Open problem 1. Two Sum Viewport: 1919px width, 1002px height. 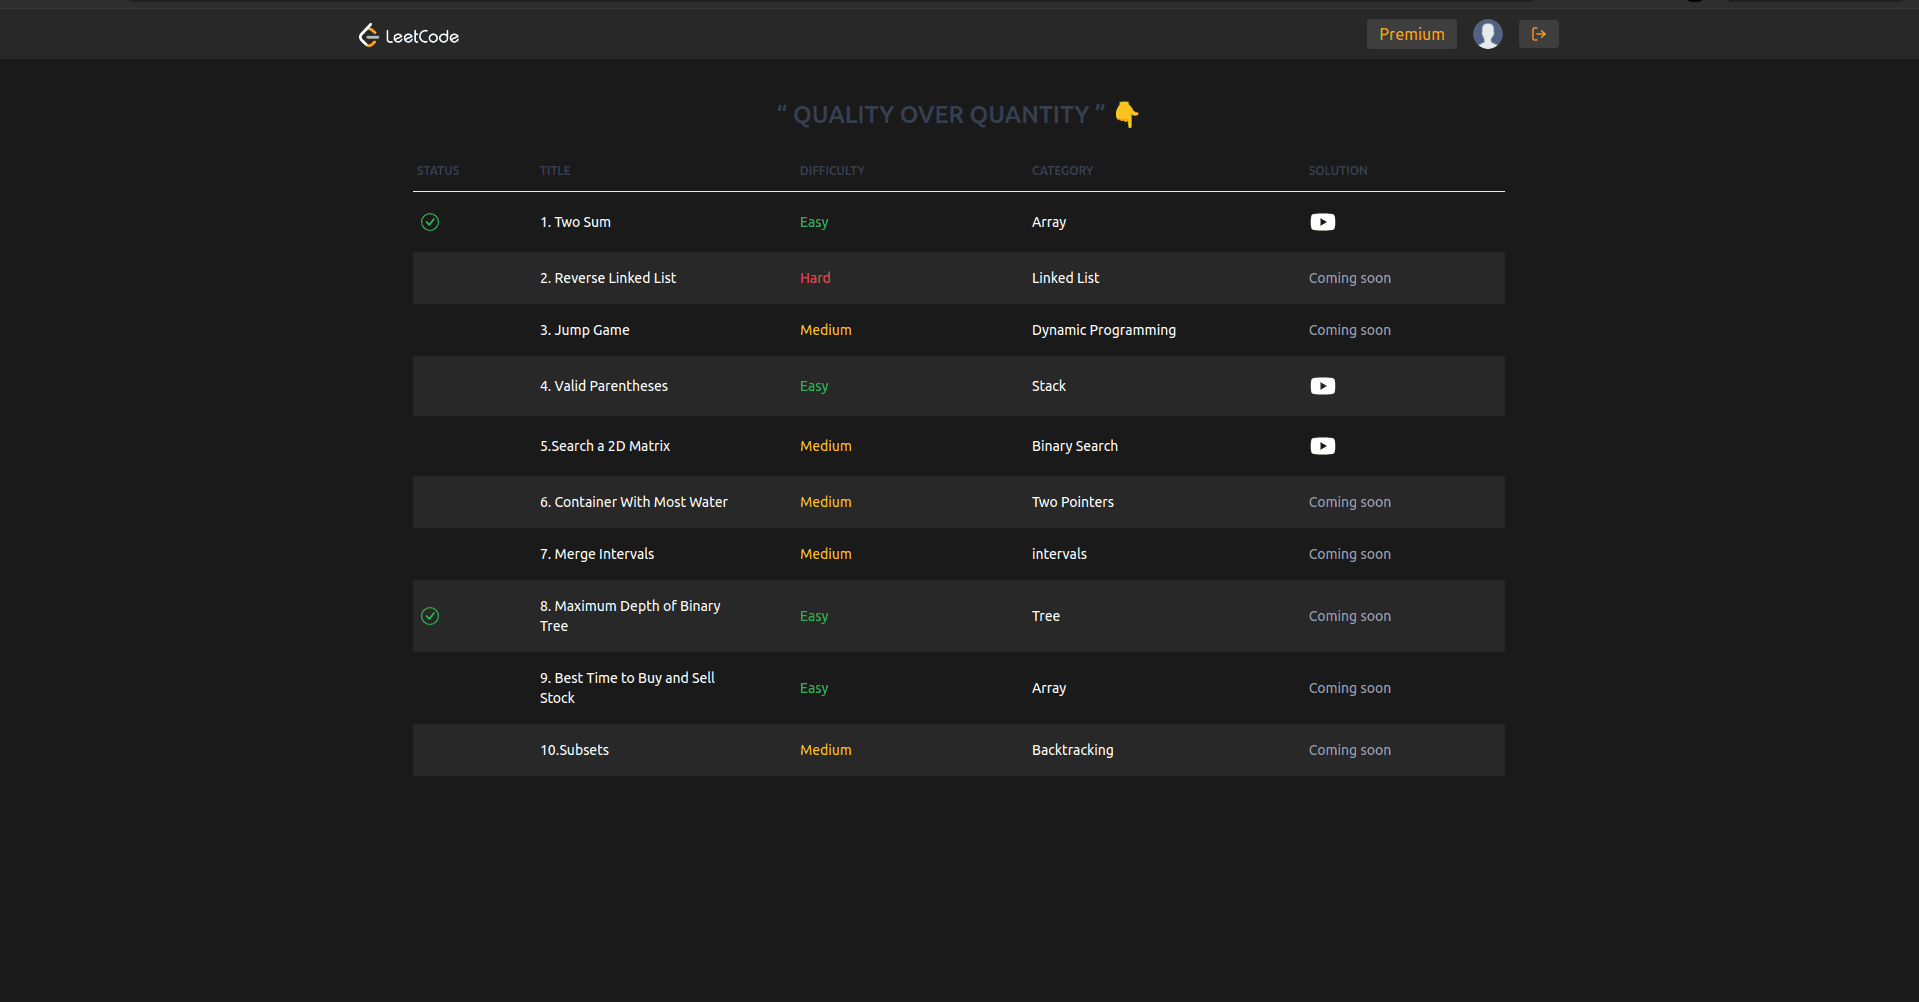point(575,222)
